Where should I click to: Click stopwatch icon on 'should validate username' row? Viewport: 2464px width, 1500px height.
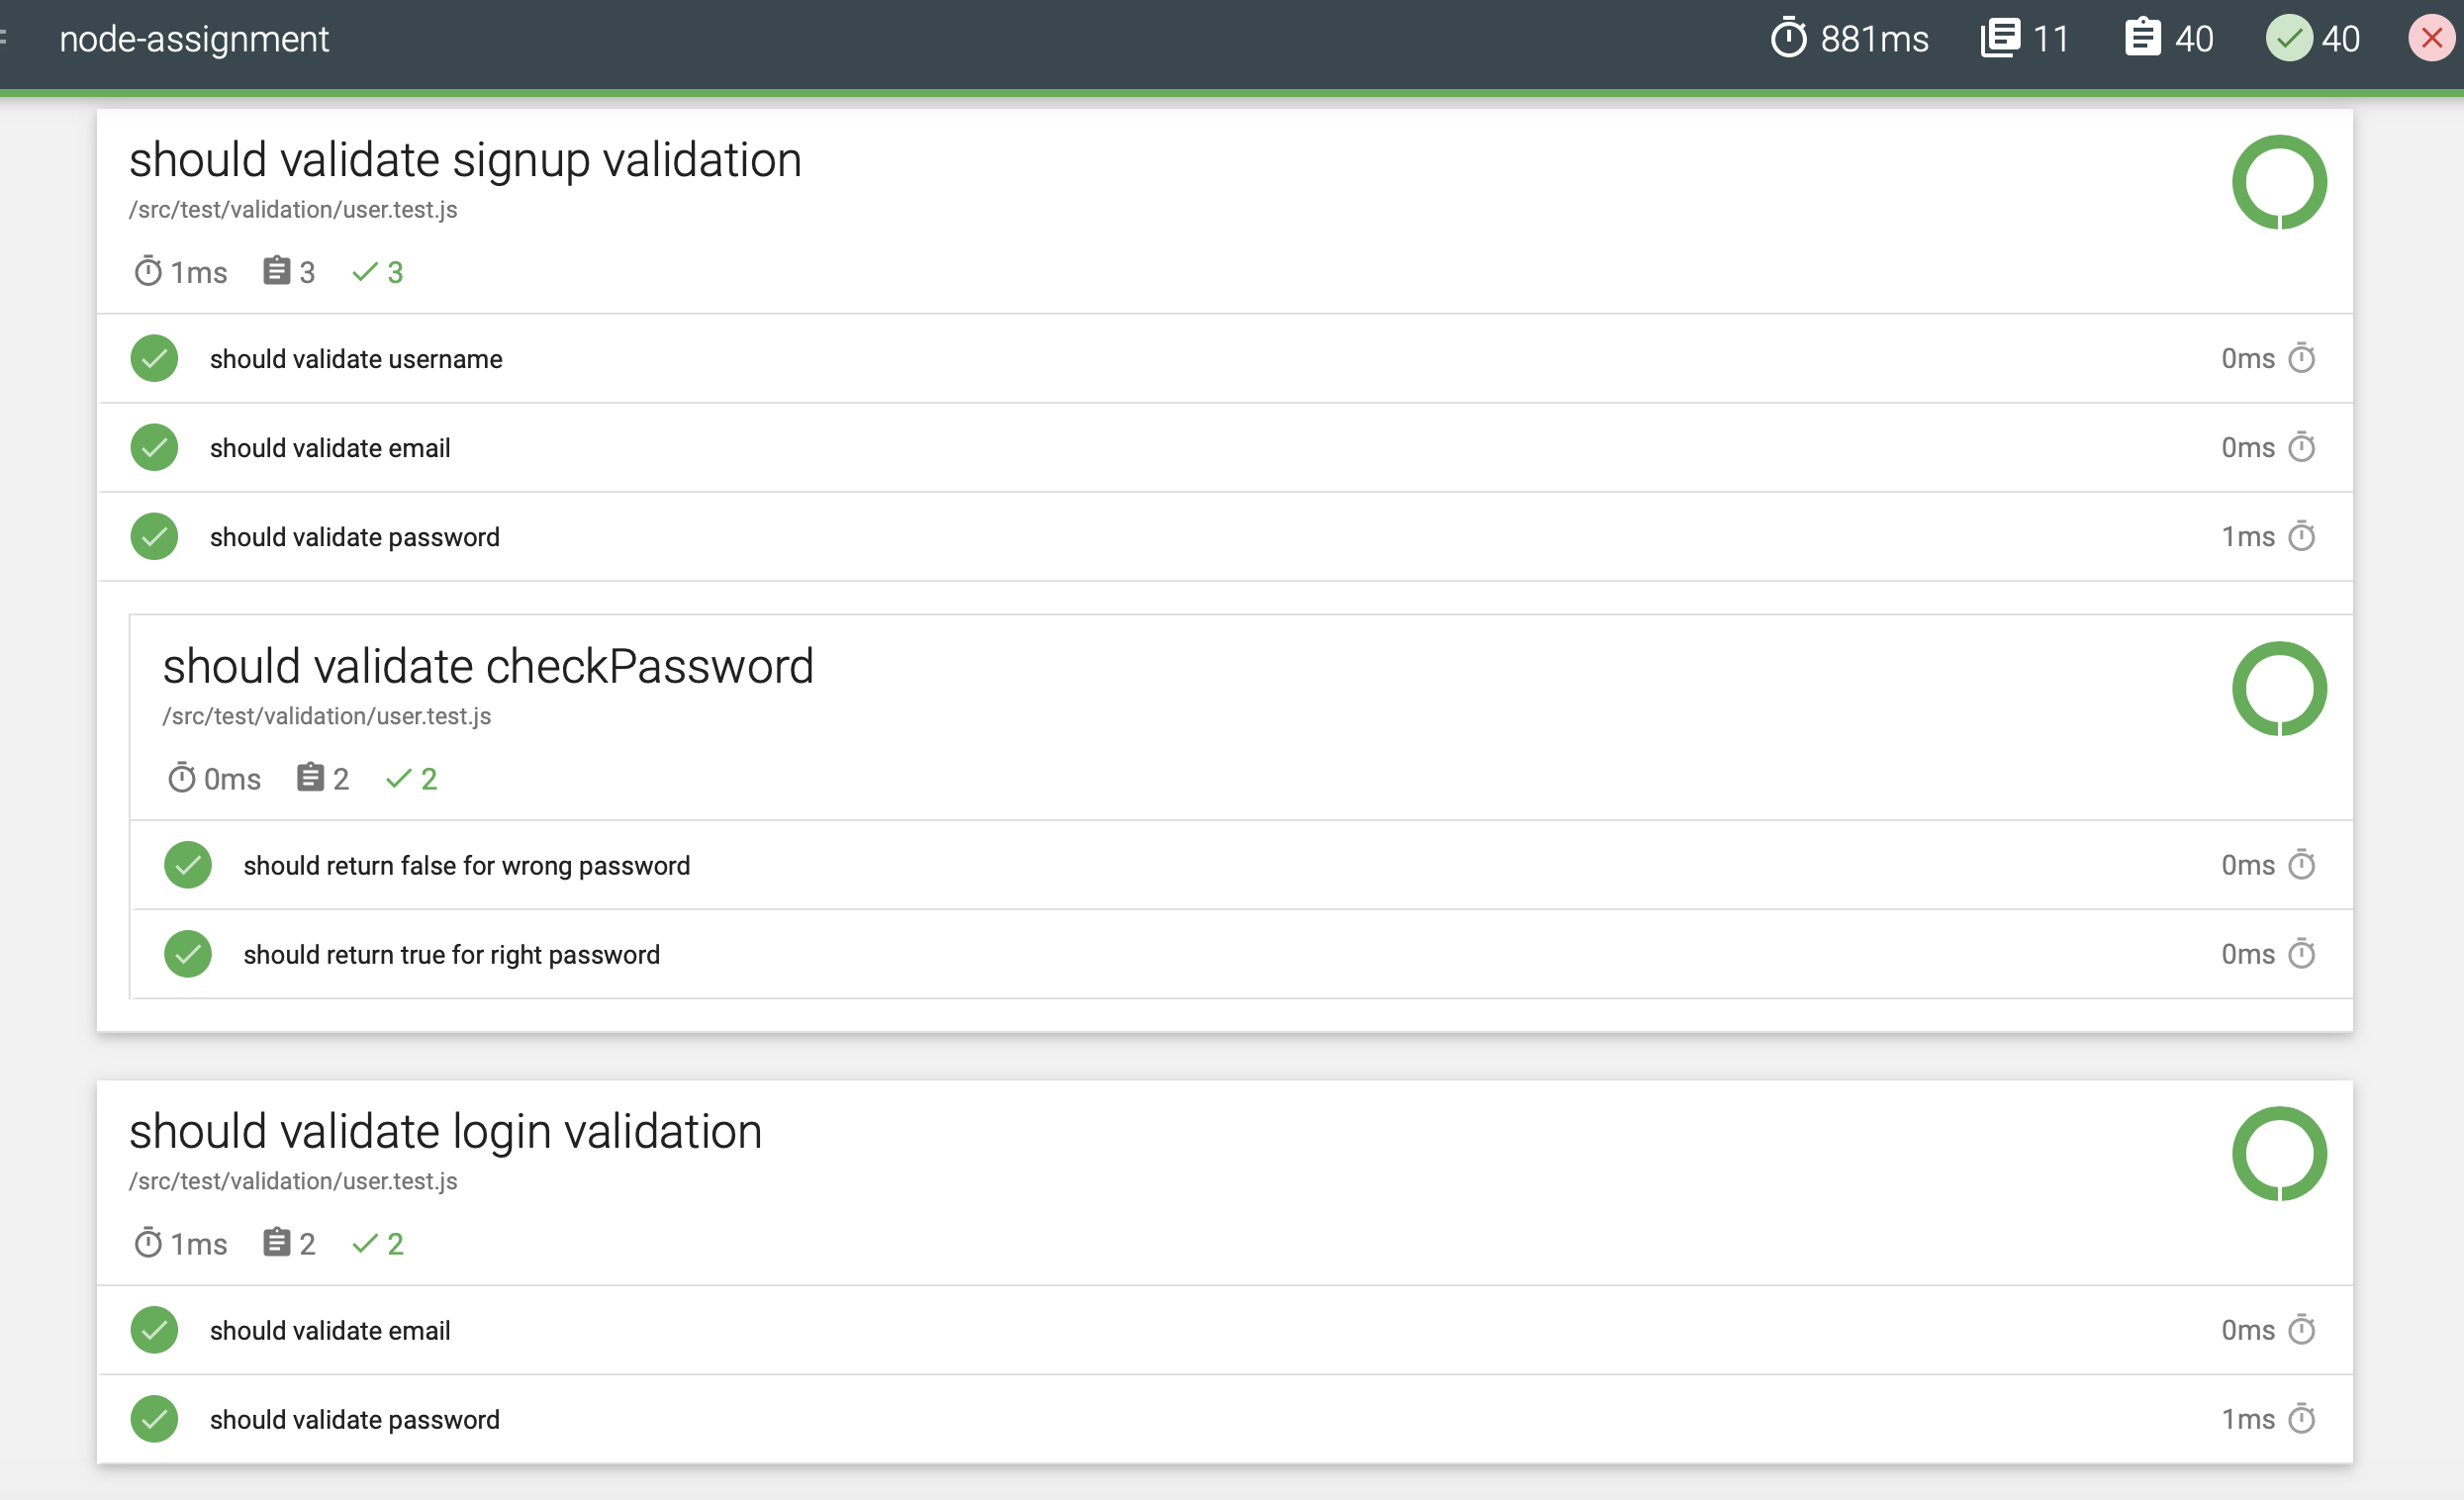(x=2302, y=358)
